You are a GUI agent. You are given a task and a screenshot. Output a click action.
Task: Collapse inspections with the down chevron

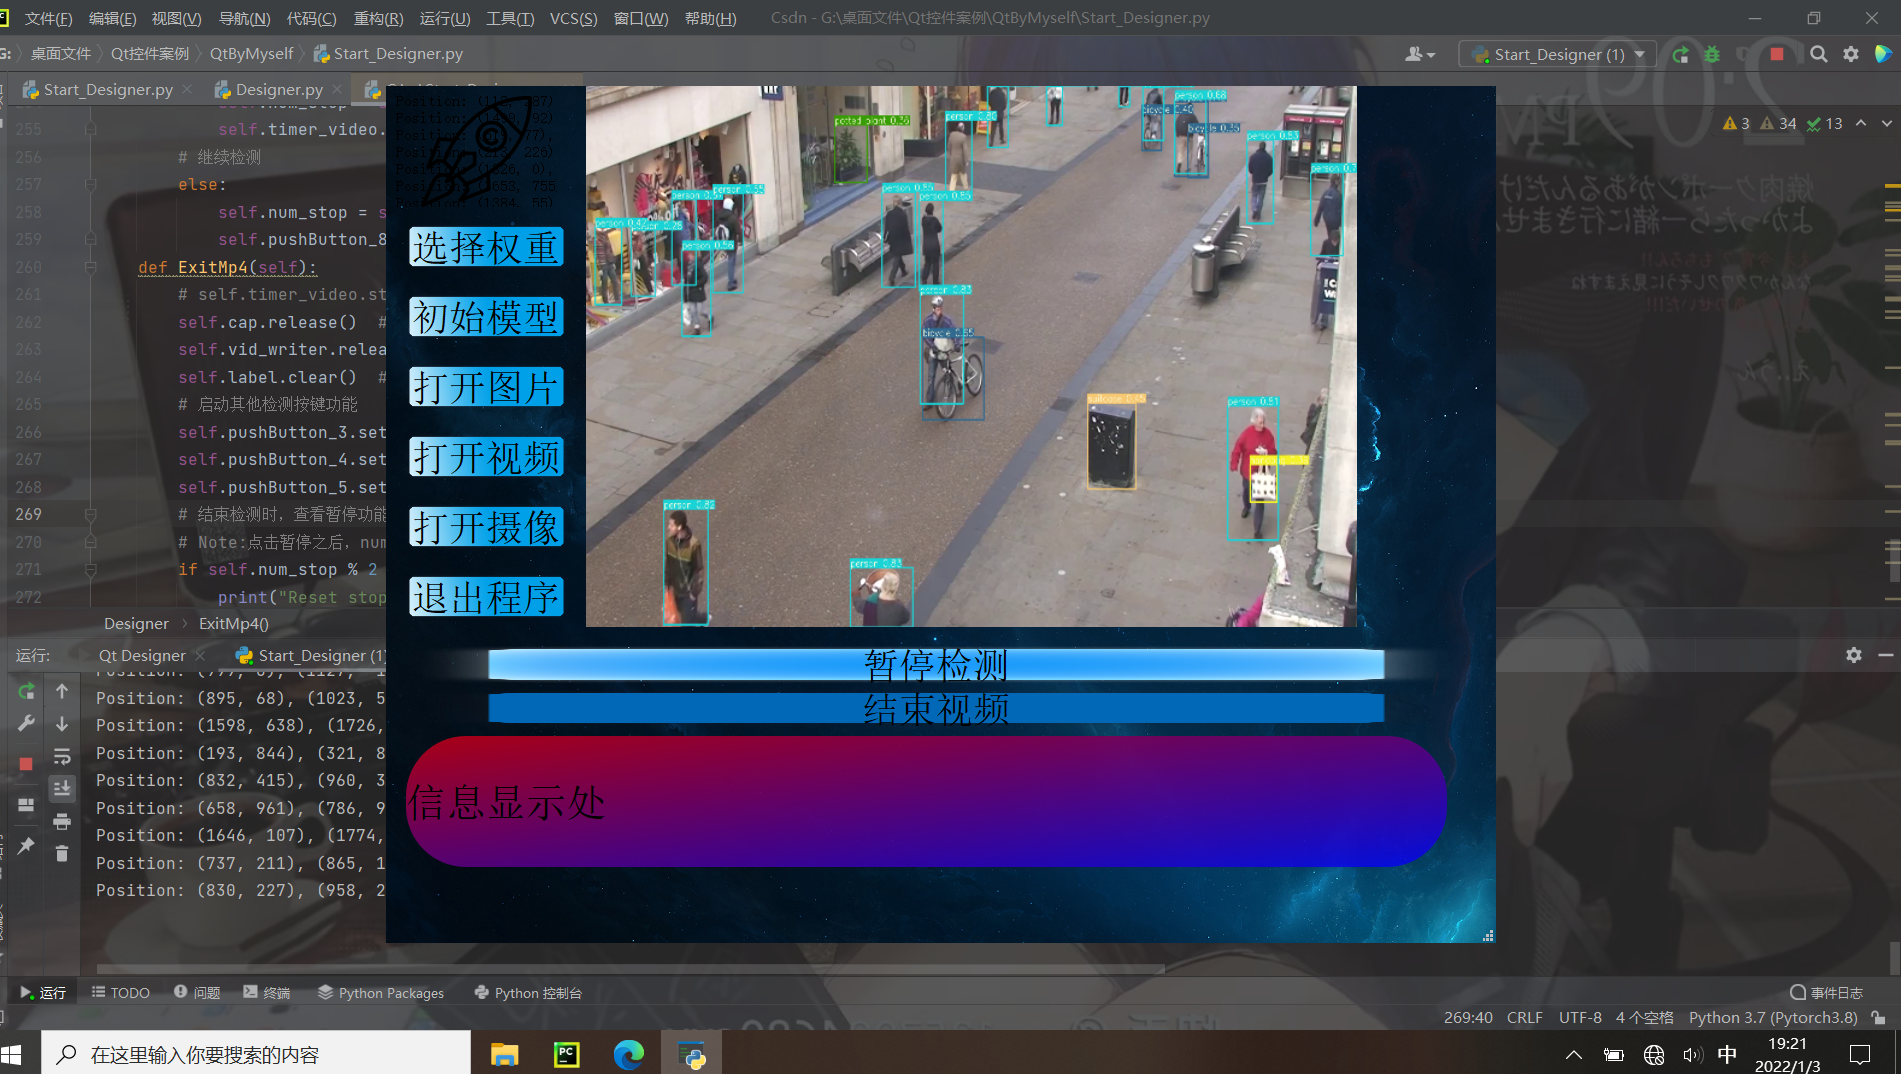click(1884, 123)
